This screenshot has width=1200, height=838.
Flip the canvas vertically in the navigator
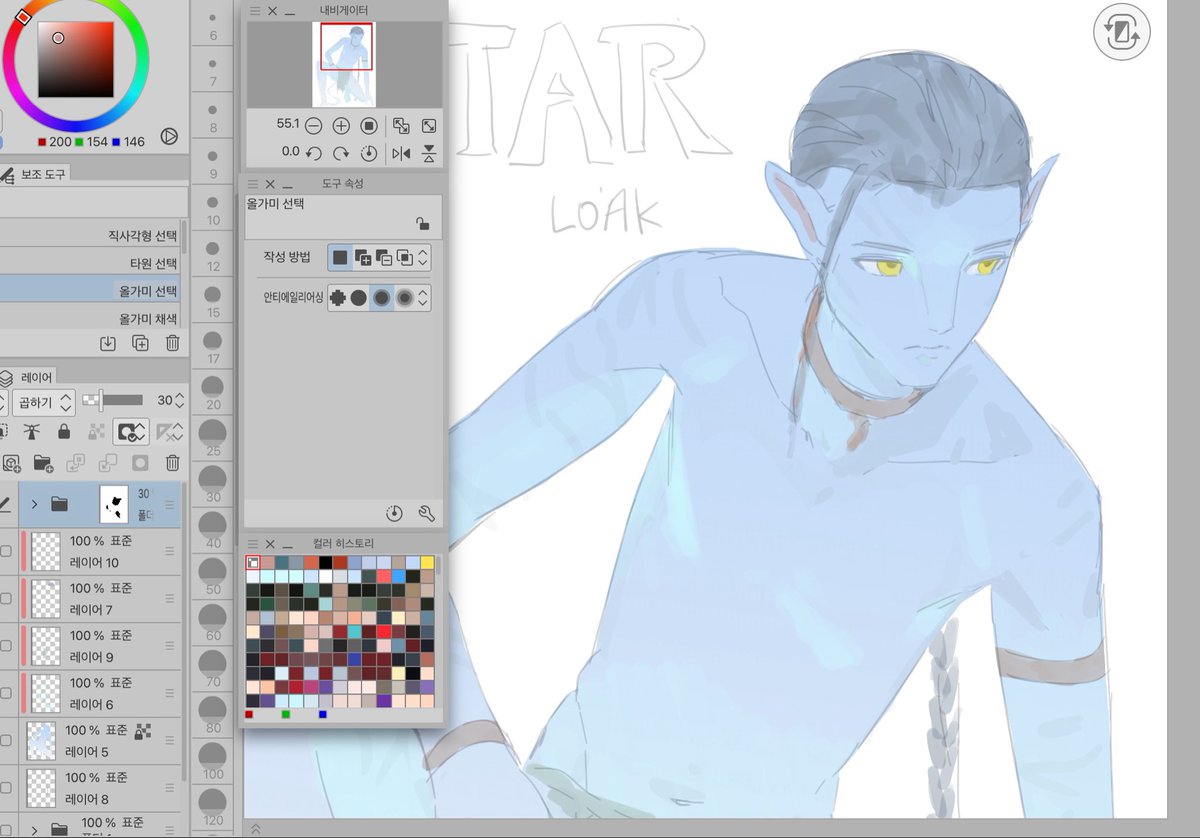point(429,153)
